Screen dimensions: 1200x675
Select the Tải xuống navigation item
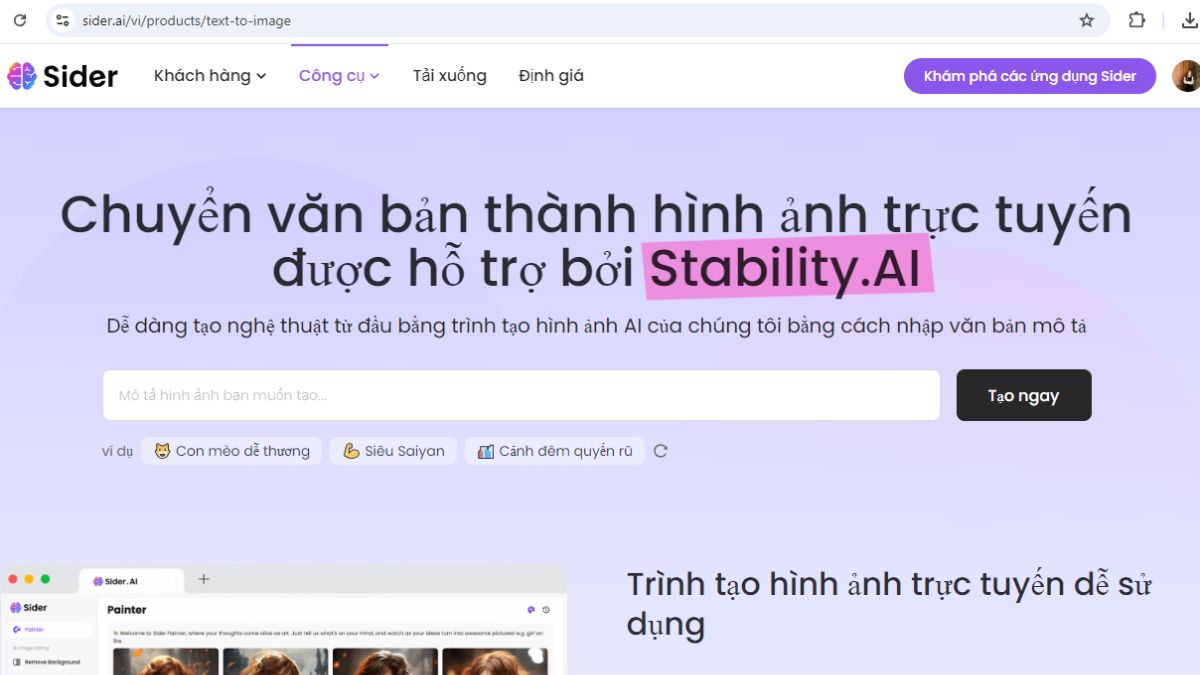tap(449, 75)
